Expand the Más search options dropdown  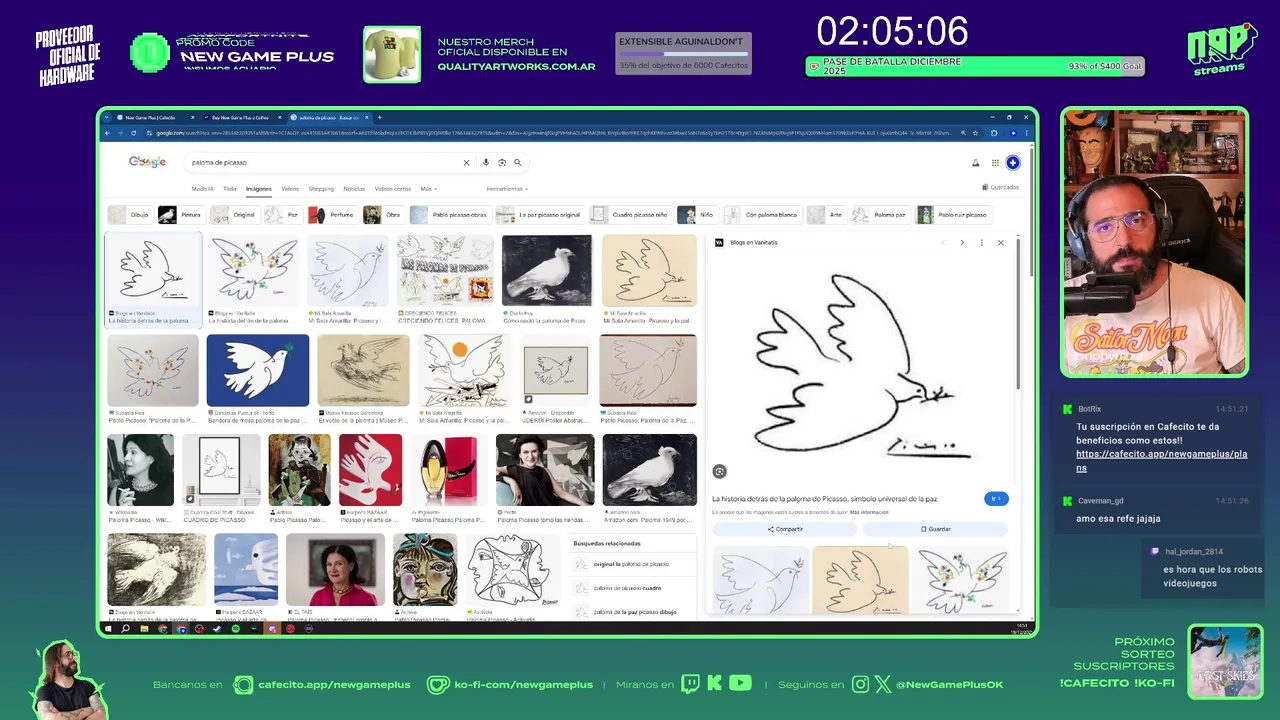tap(428, 188)
